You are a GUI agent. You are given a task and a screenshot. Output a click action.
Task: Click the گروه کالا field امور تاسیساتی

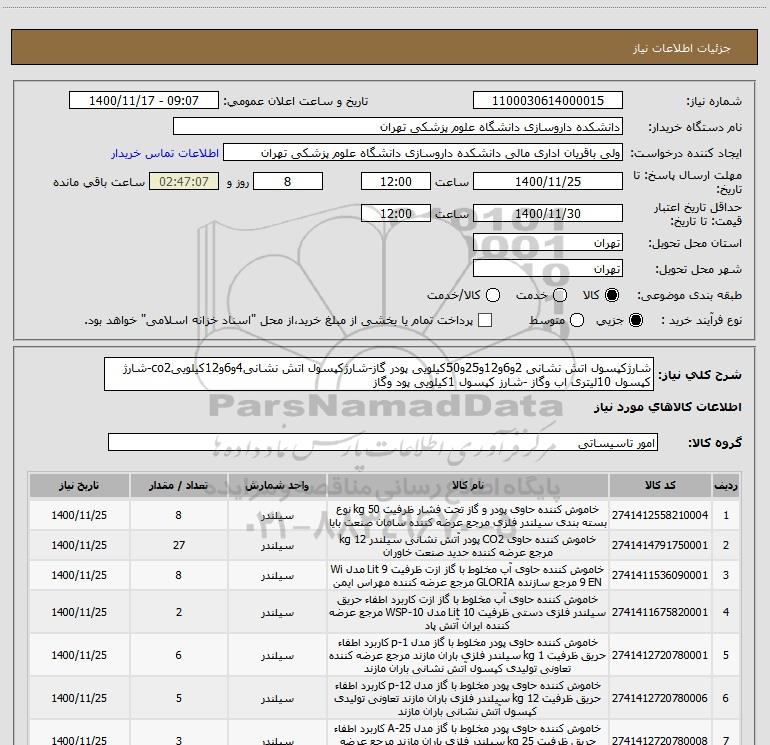click(383, 442)
